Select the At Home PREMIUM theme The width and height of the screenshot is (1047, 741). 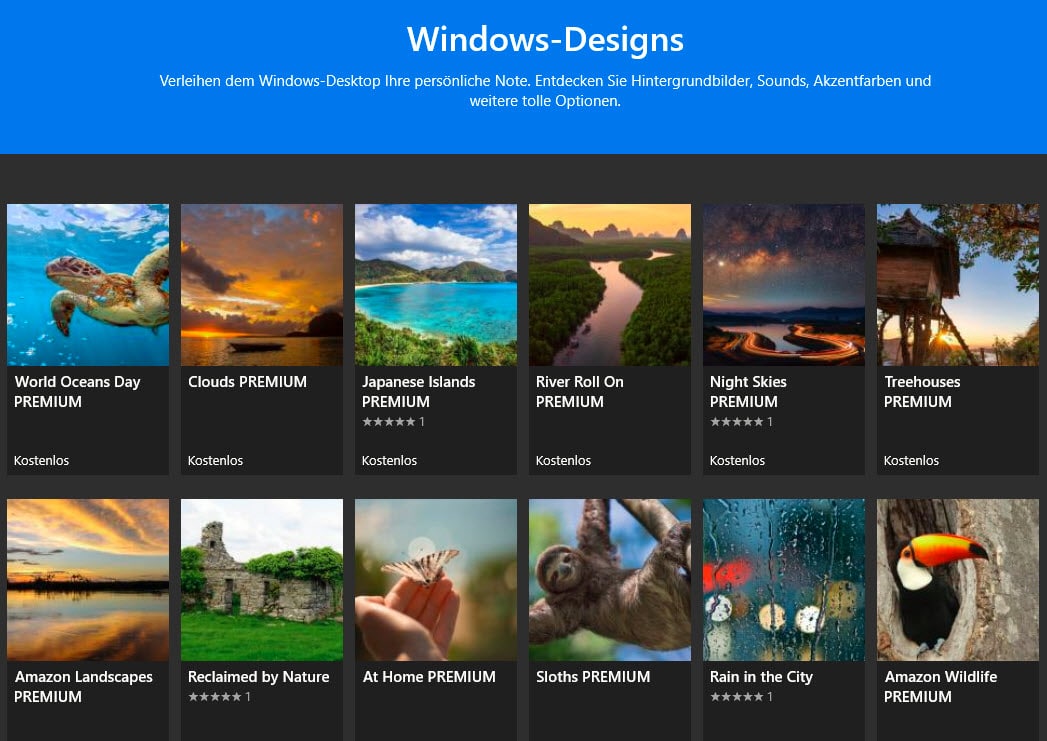pos(435,580)
